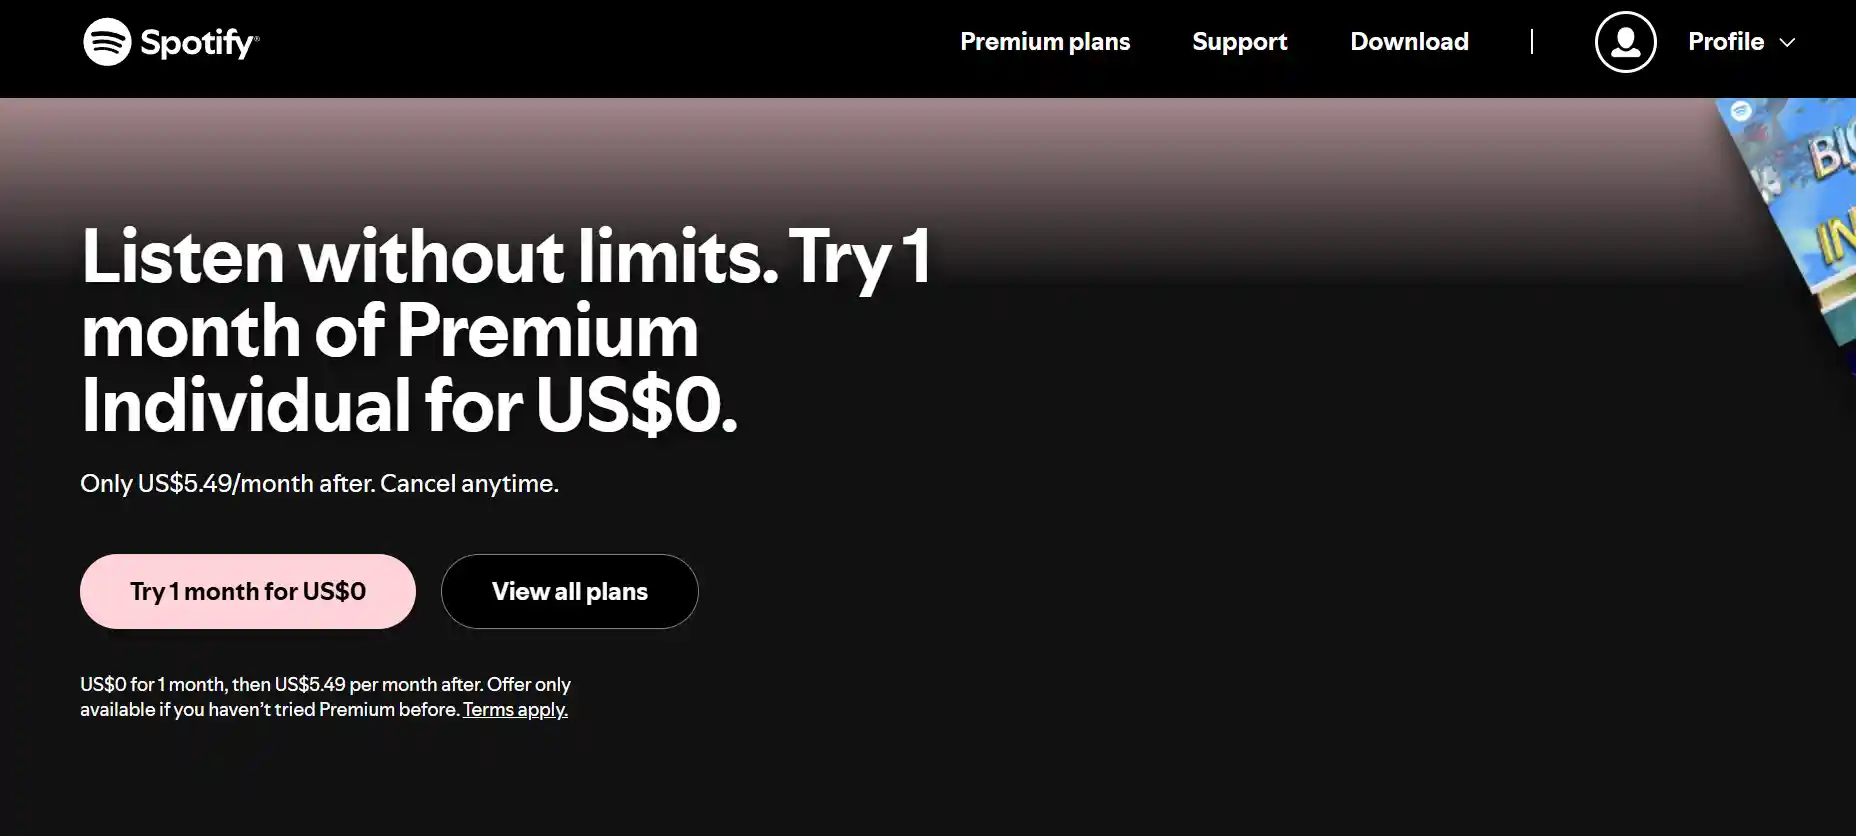
Task: Click the 'Only US$5.49/month after' subtext
Action: [x=319, y=484]
